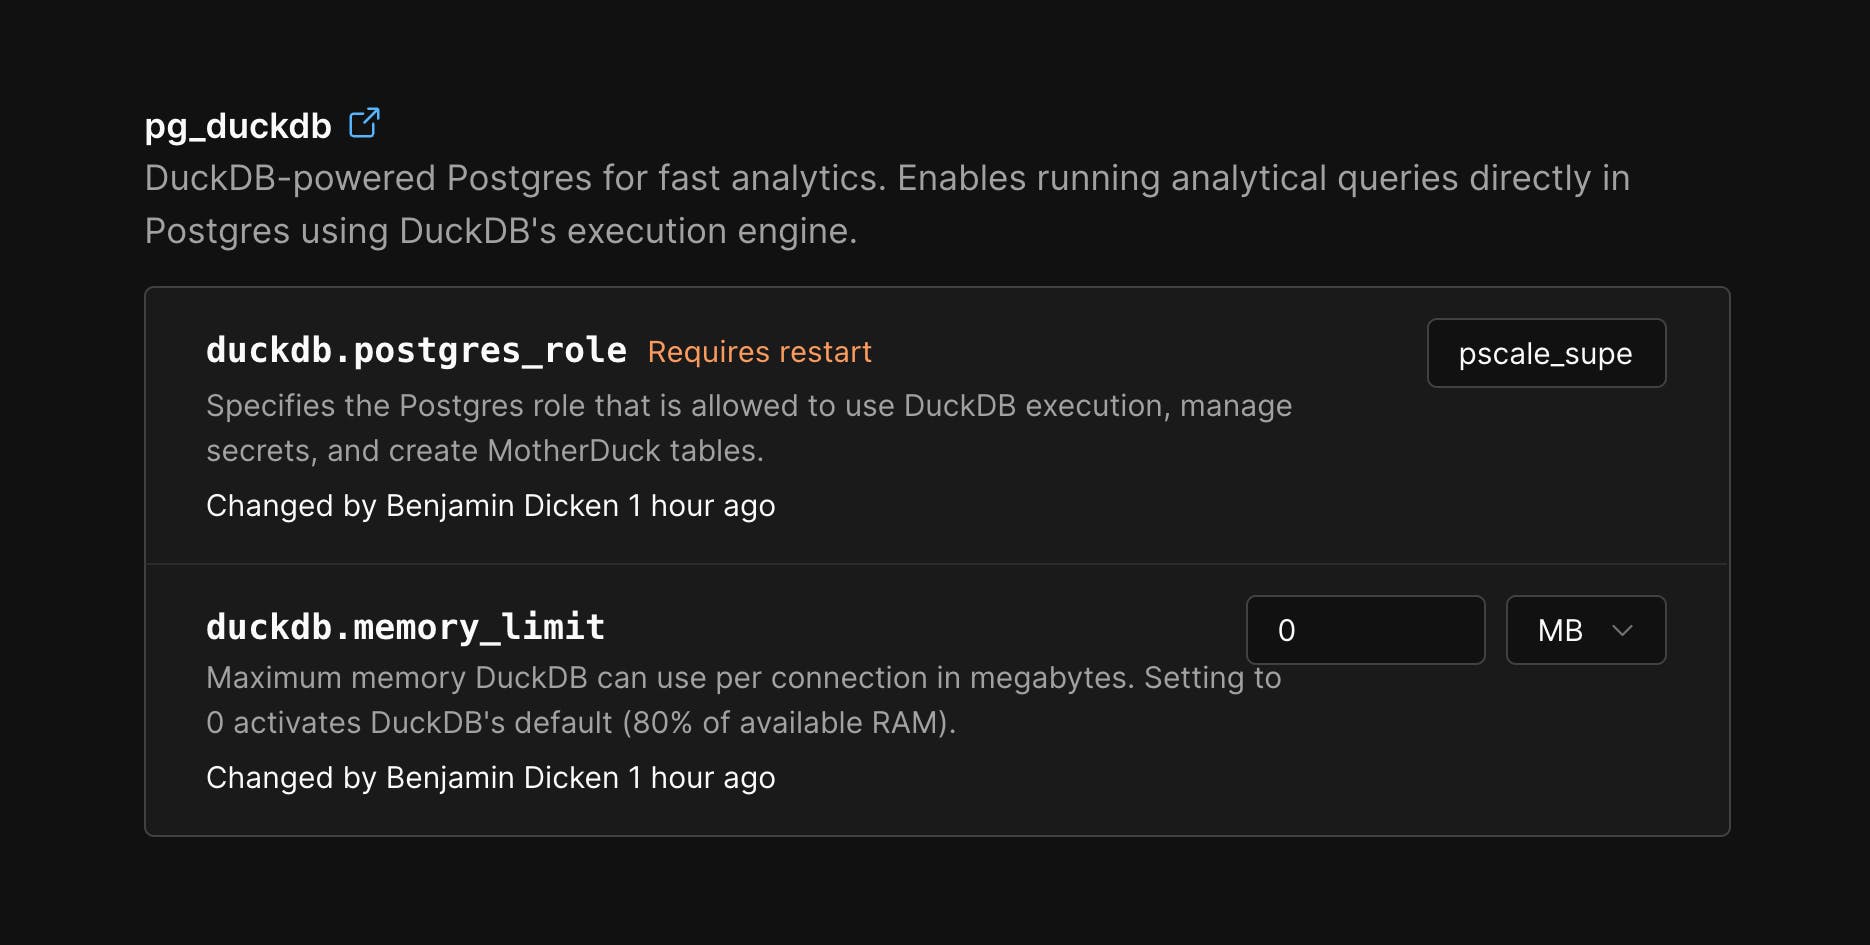Open pg_duckdb documentation via external link icon
Viewport: 1870px width, 945px height.
point(365,121)
